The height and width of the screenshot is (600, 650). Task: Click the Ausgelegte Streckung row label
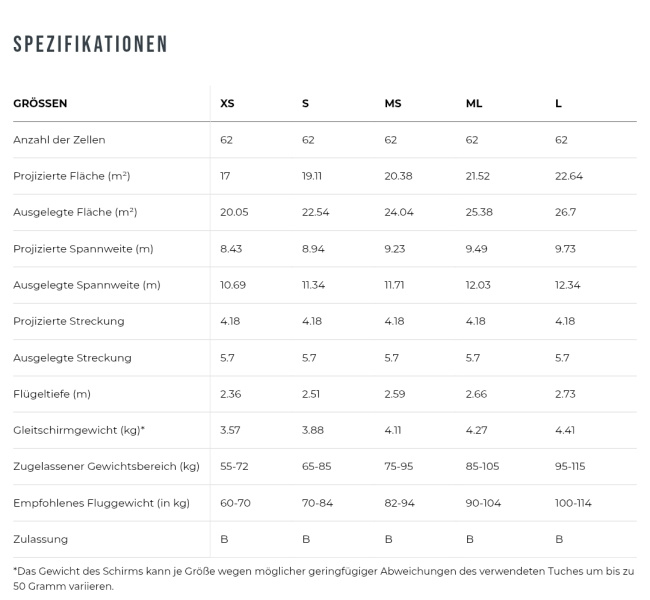72,357
